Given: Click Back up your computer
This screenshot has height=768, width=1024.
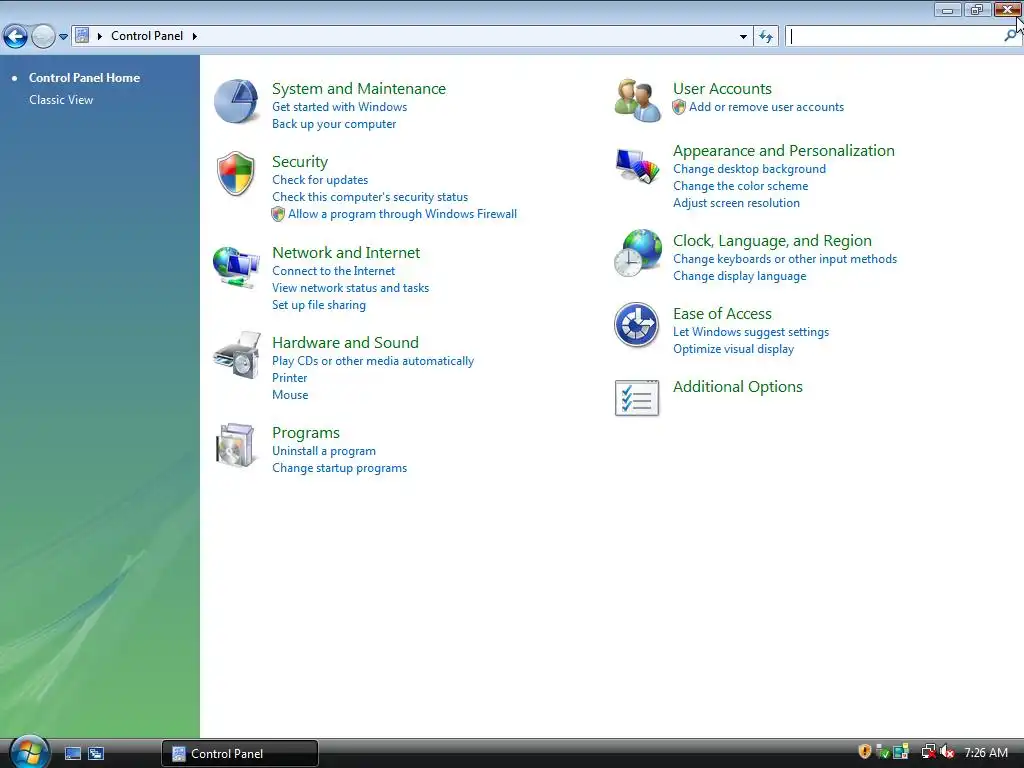Looking at the screenshot, I should coord(334,124).
